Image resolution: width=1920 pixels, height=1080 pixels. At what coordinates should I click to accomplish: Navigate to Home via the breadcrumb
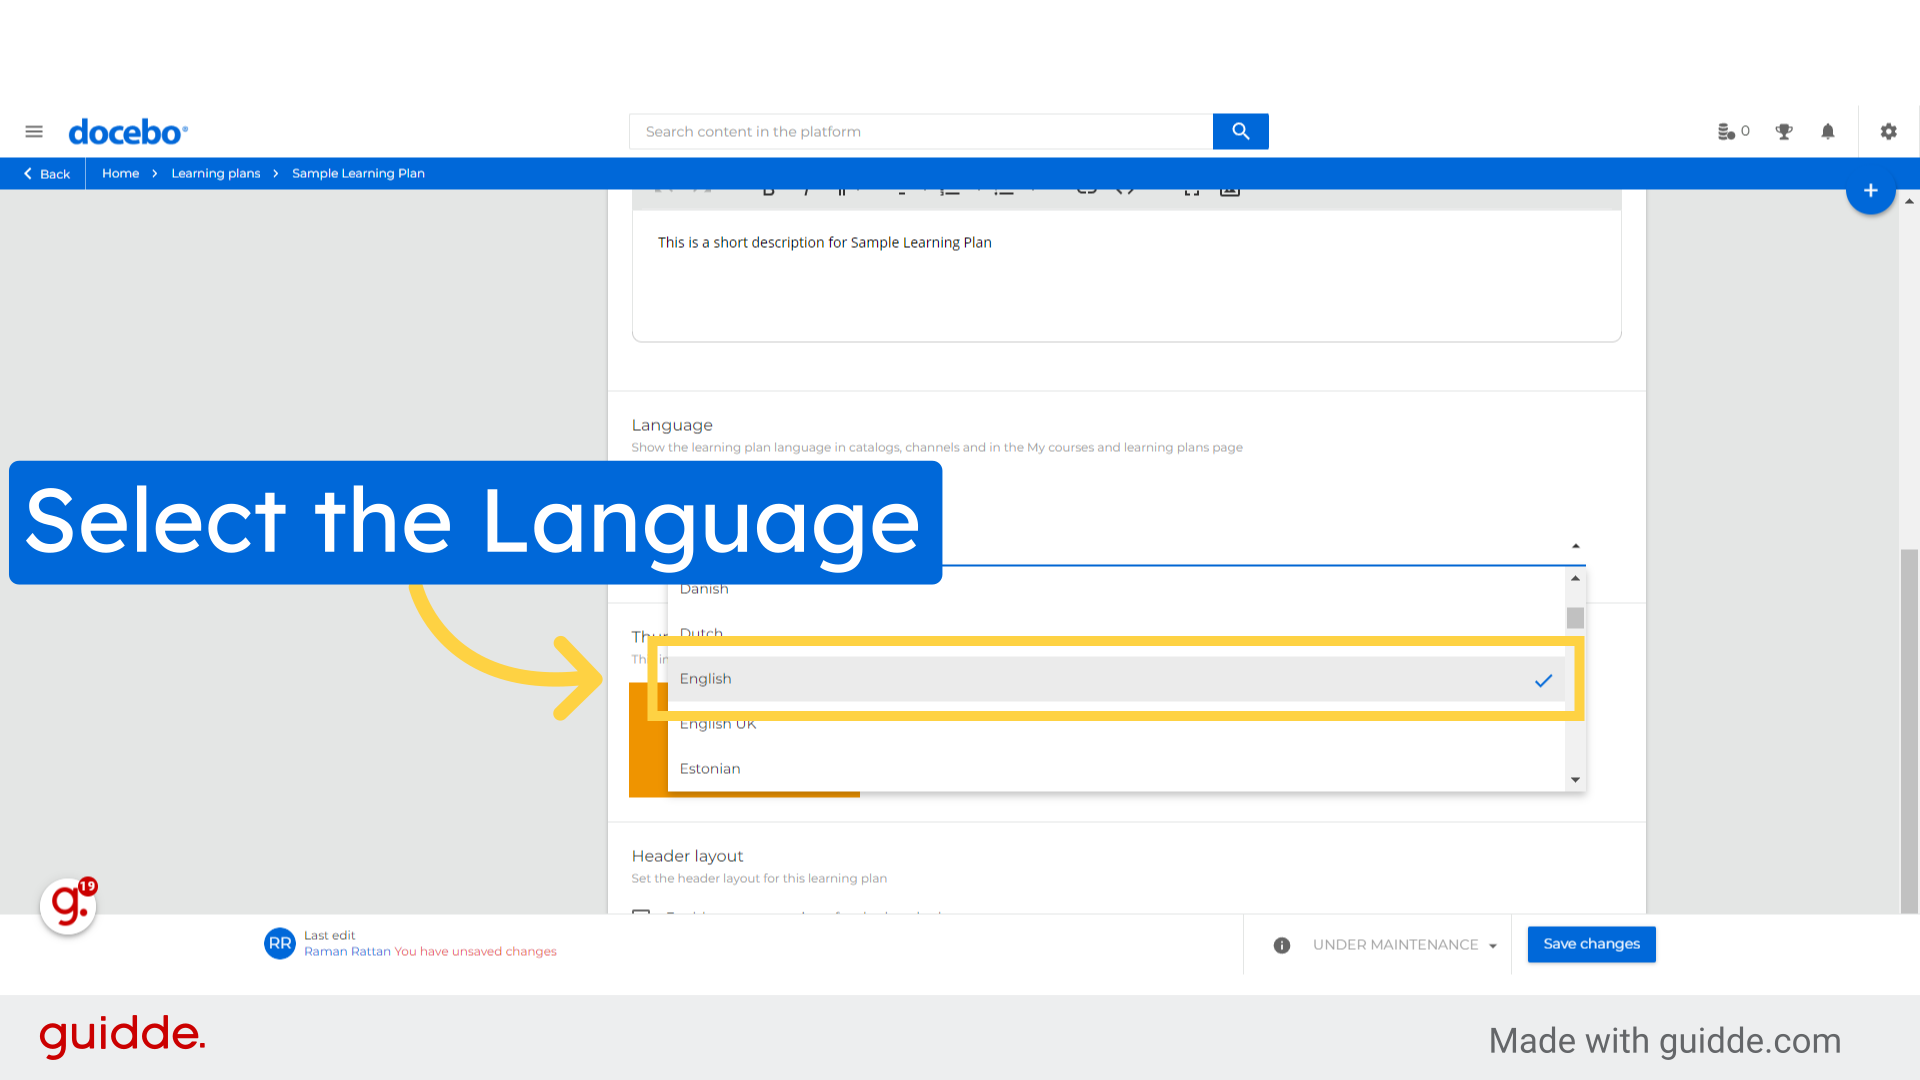[x=120, y=173]
